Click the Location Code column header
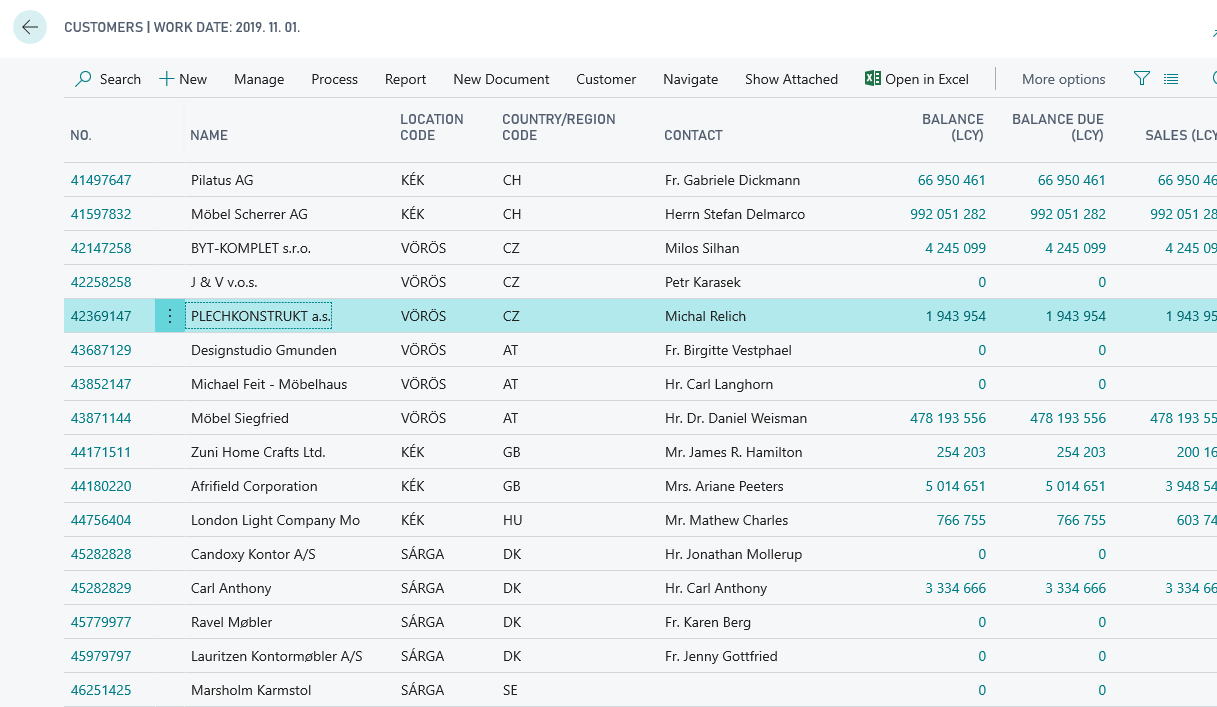Viewport: 1217px width, 707px height. (x=432, y=127)
